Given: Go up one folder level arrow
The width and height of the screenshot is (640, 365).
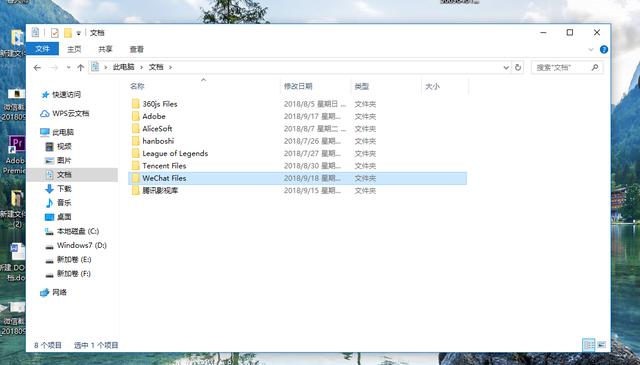Looking at the screenshot, I should 80,68.
